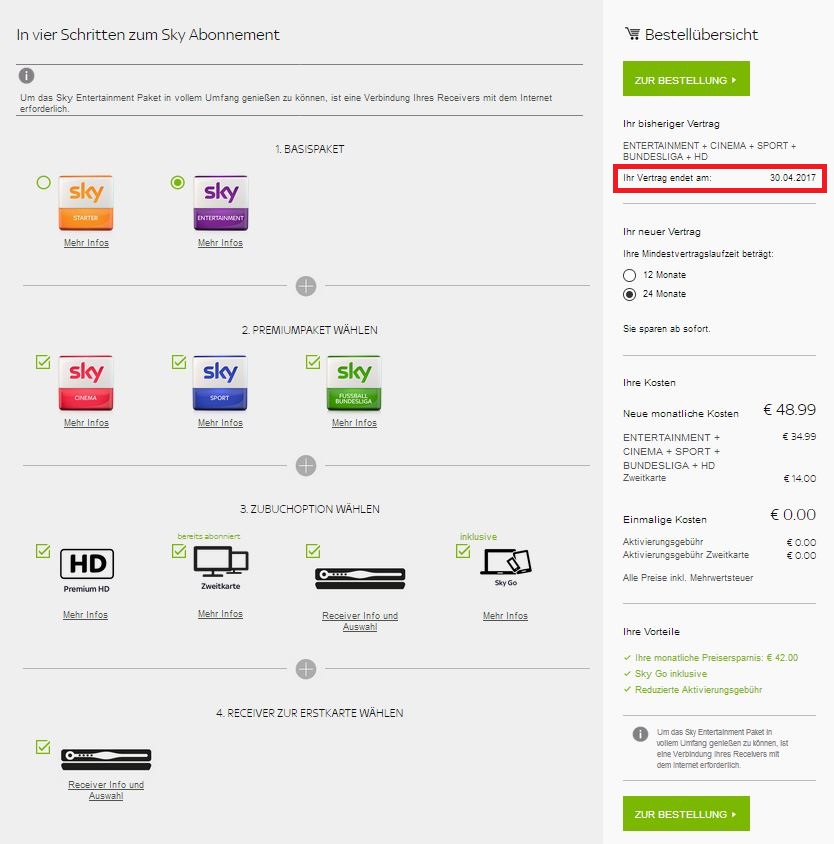This screenshot has height=844, width=834.
Task: Click the ZUR BESTELLUNG button above the contract summary
Action: [686, 79]
